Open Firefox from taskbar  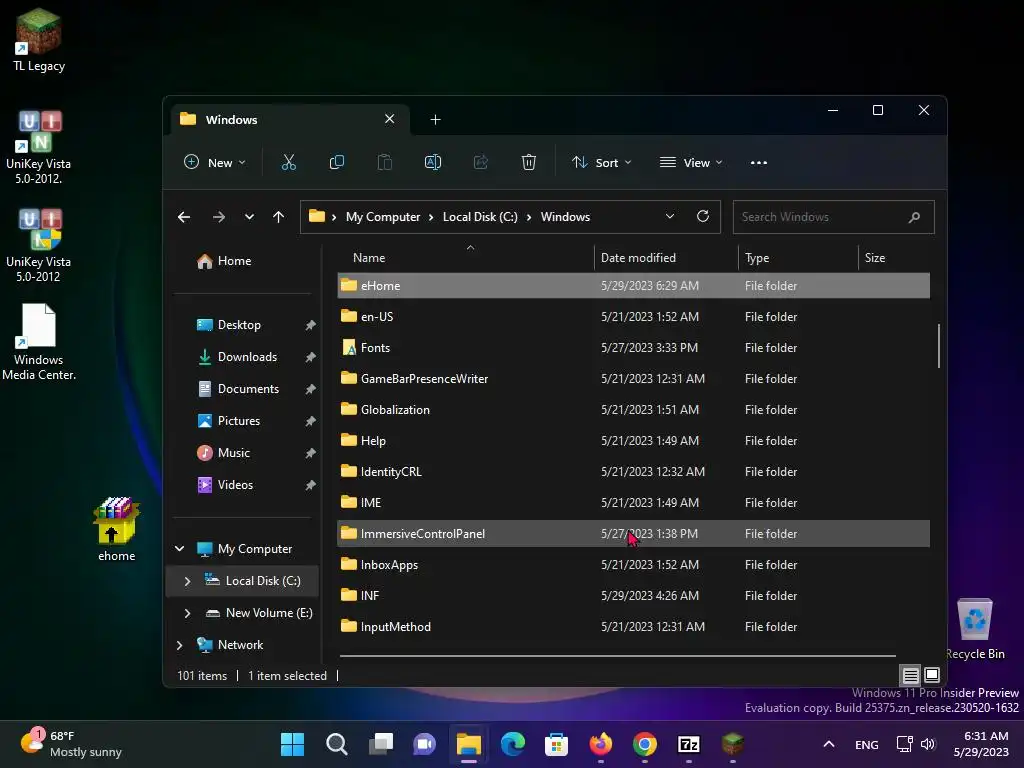[601, 744]
